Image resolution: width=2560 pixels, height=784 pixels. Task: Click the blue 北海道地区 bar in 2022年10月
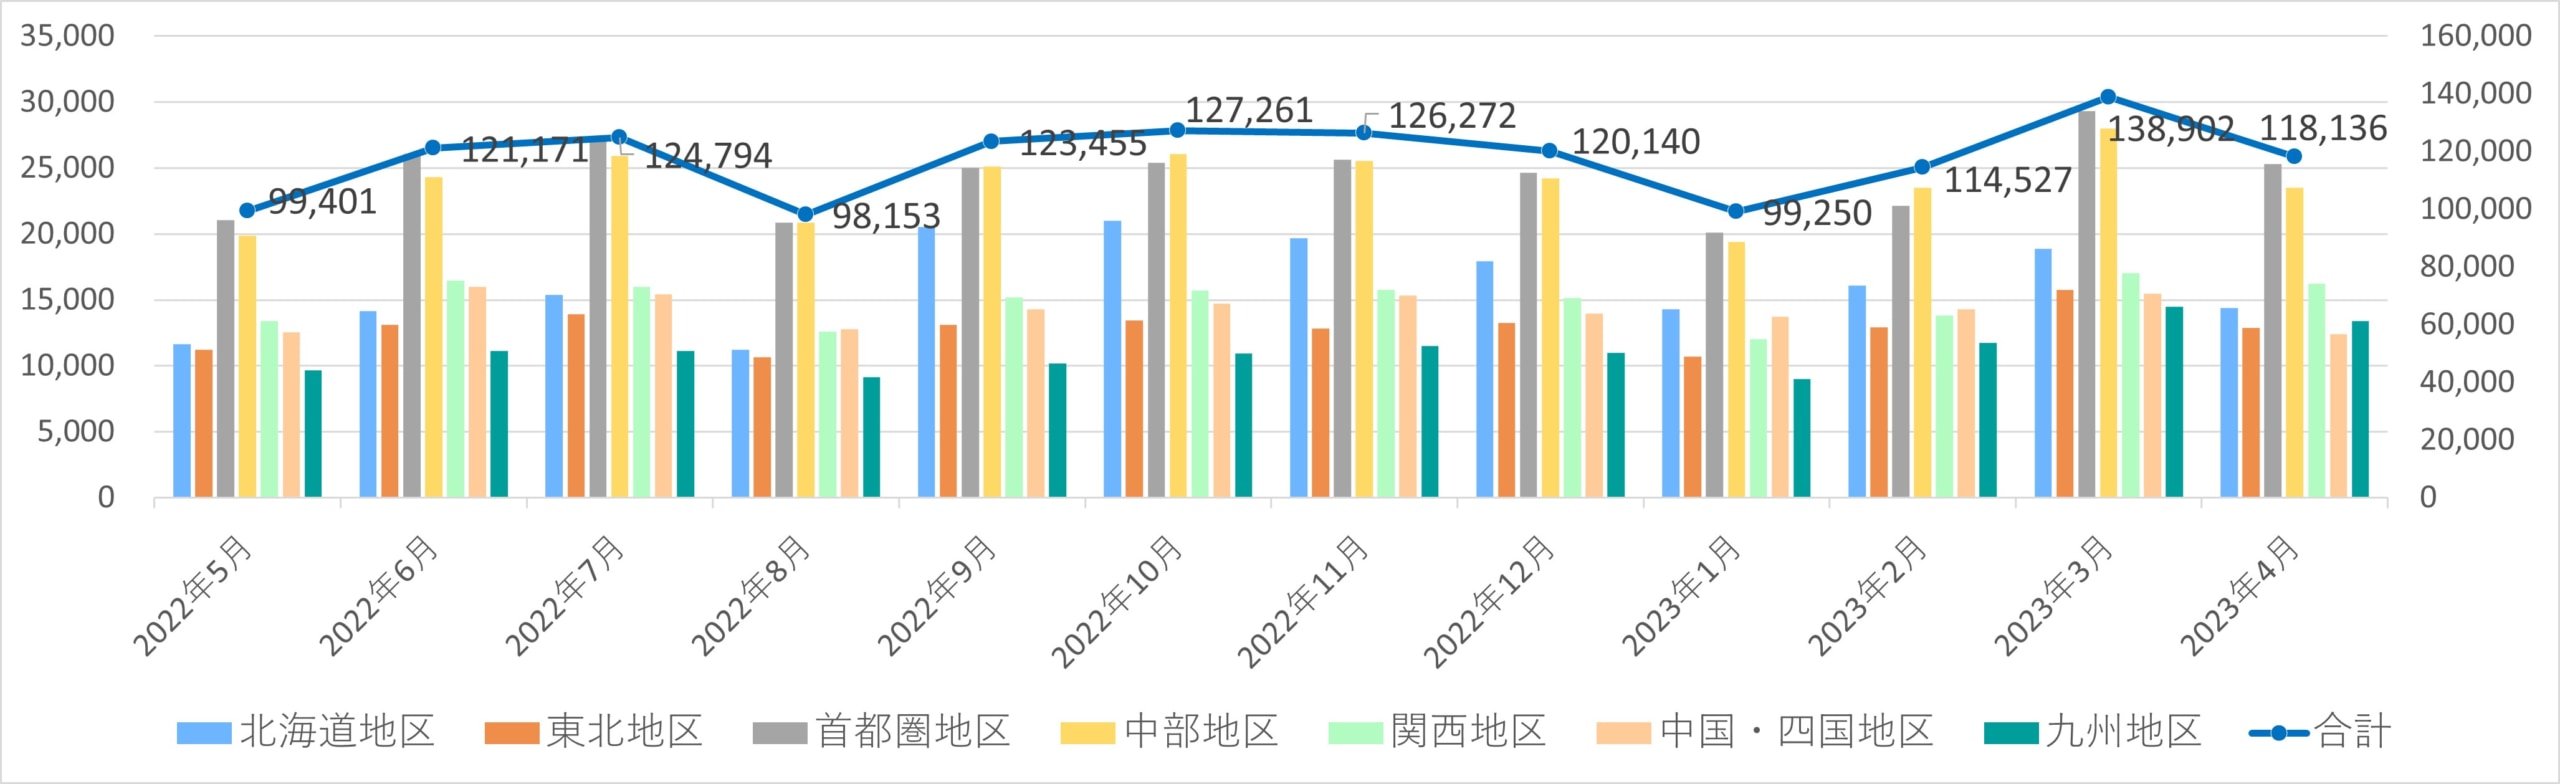1112,358
